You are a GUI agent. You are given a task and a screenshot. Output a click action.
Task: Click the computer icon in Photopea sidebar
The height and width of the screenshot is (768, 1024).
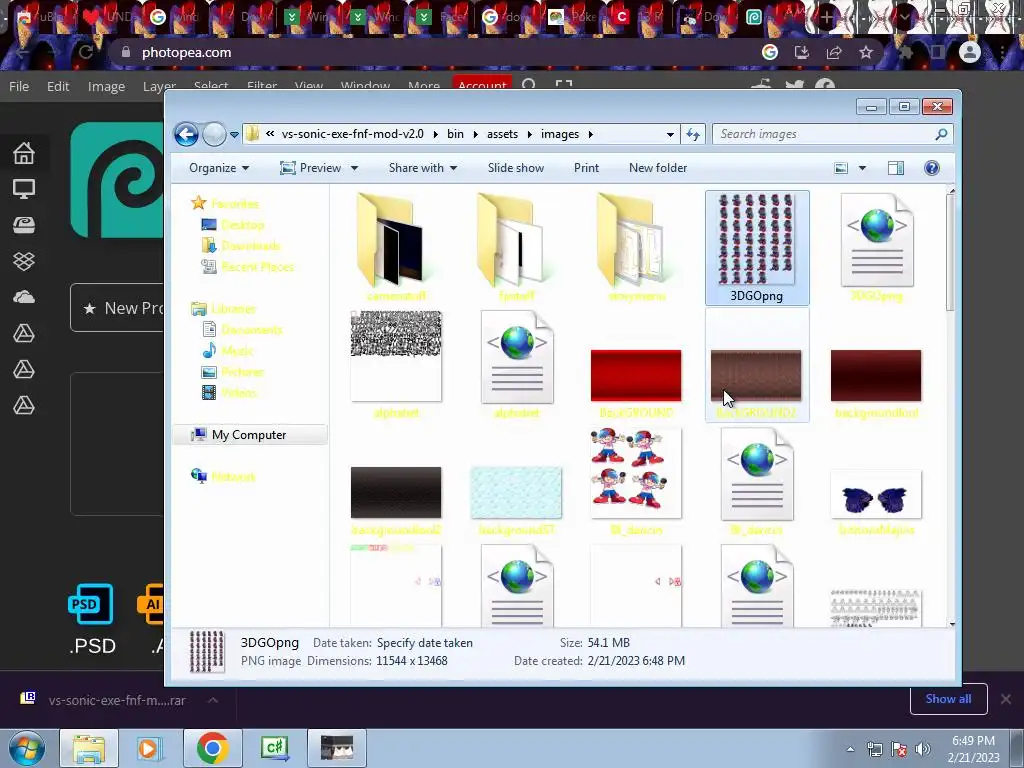24,189
